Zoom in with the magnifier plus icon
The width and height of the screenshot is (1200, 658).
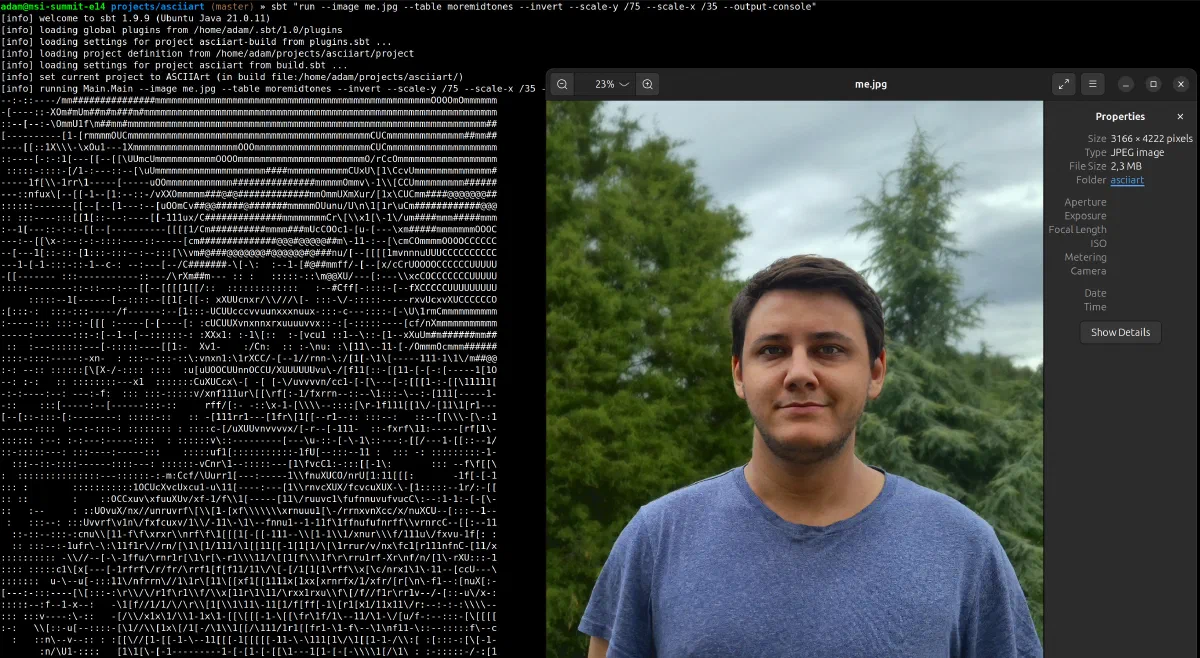coord(648,85)
